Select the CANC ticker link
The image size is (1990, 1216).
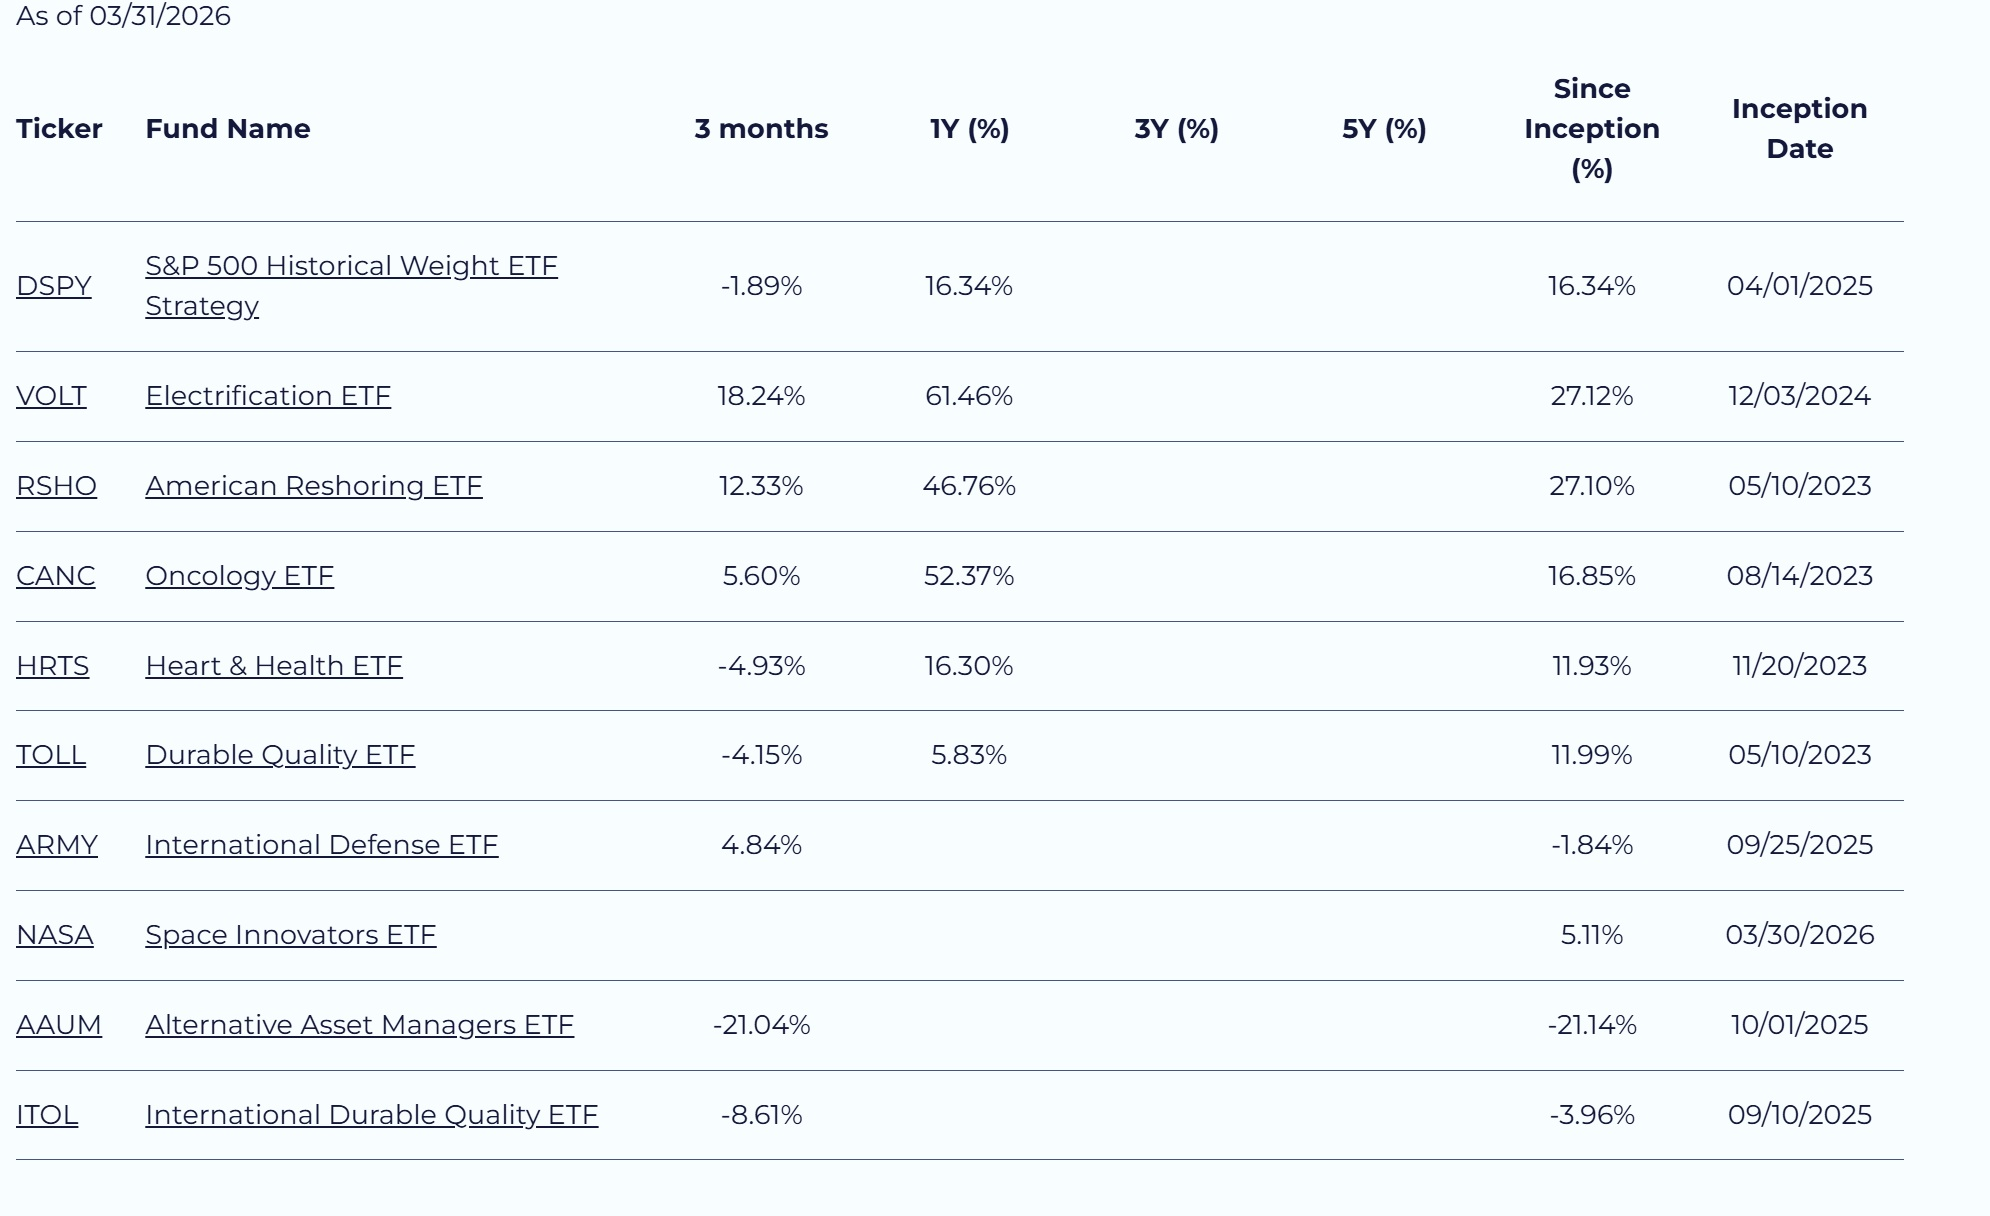(x=56, y=576)
